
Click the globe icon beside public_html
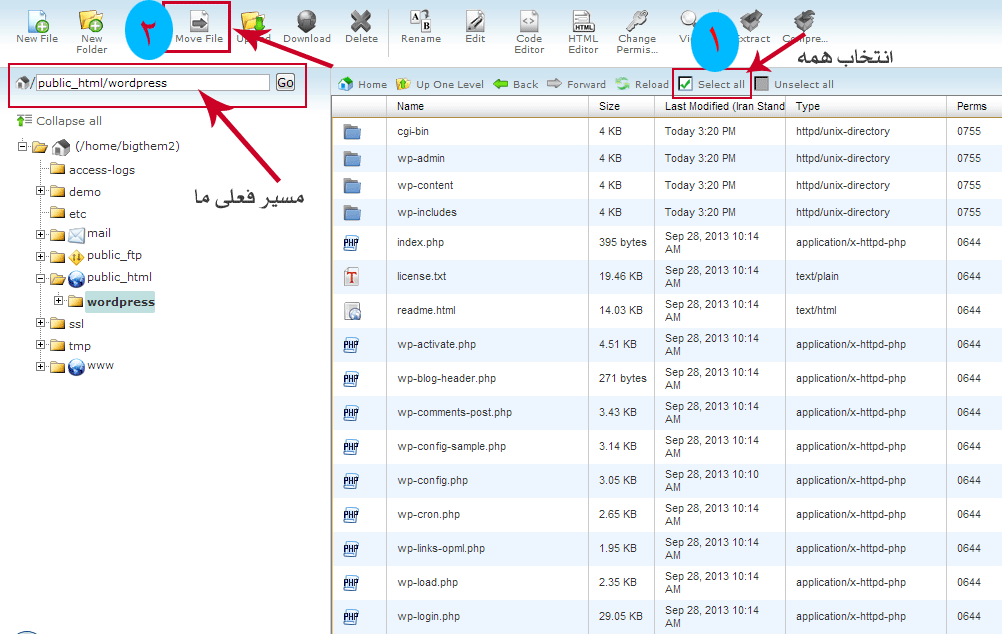pos(76,279)
